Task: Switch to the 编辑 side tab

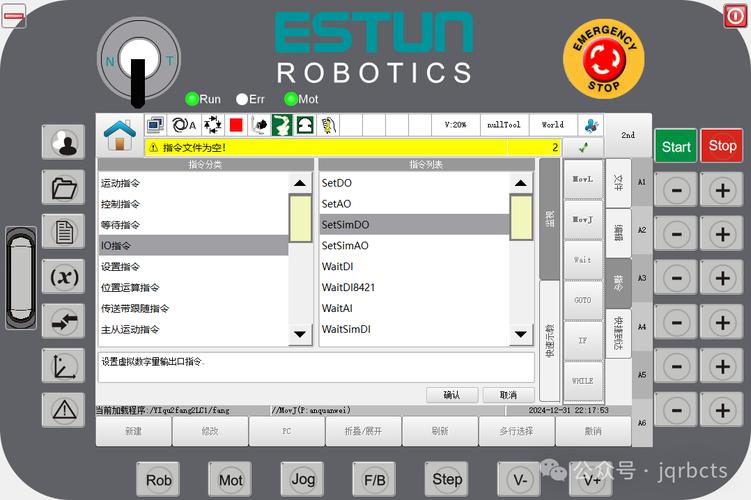Action: (x=618, y=233)
